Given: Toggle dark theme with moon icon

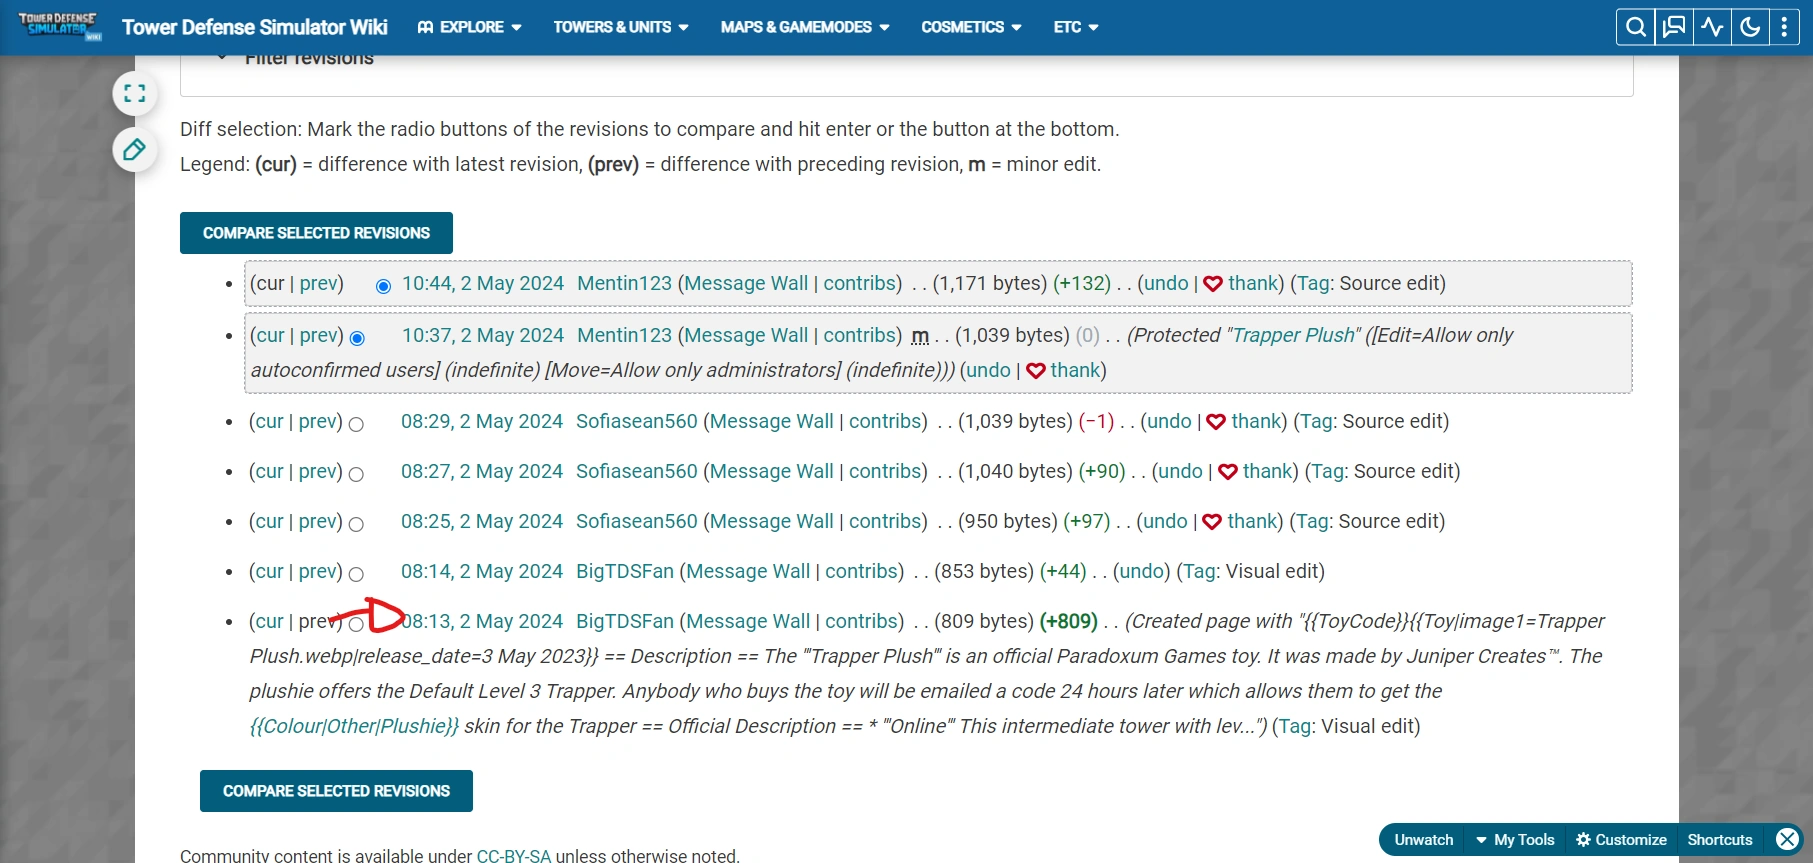Looking at the screenshot, I should tap(1750, 27).
